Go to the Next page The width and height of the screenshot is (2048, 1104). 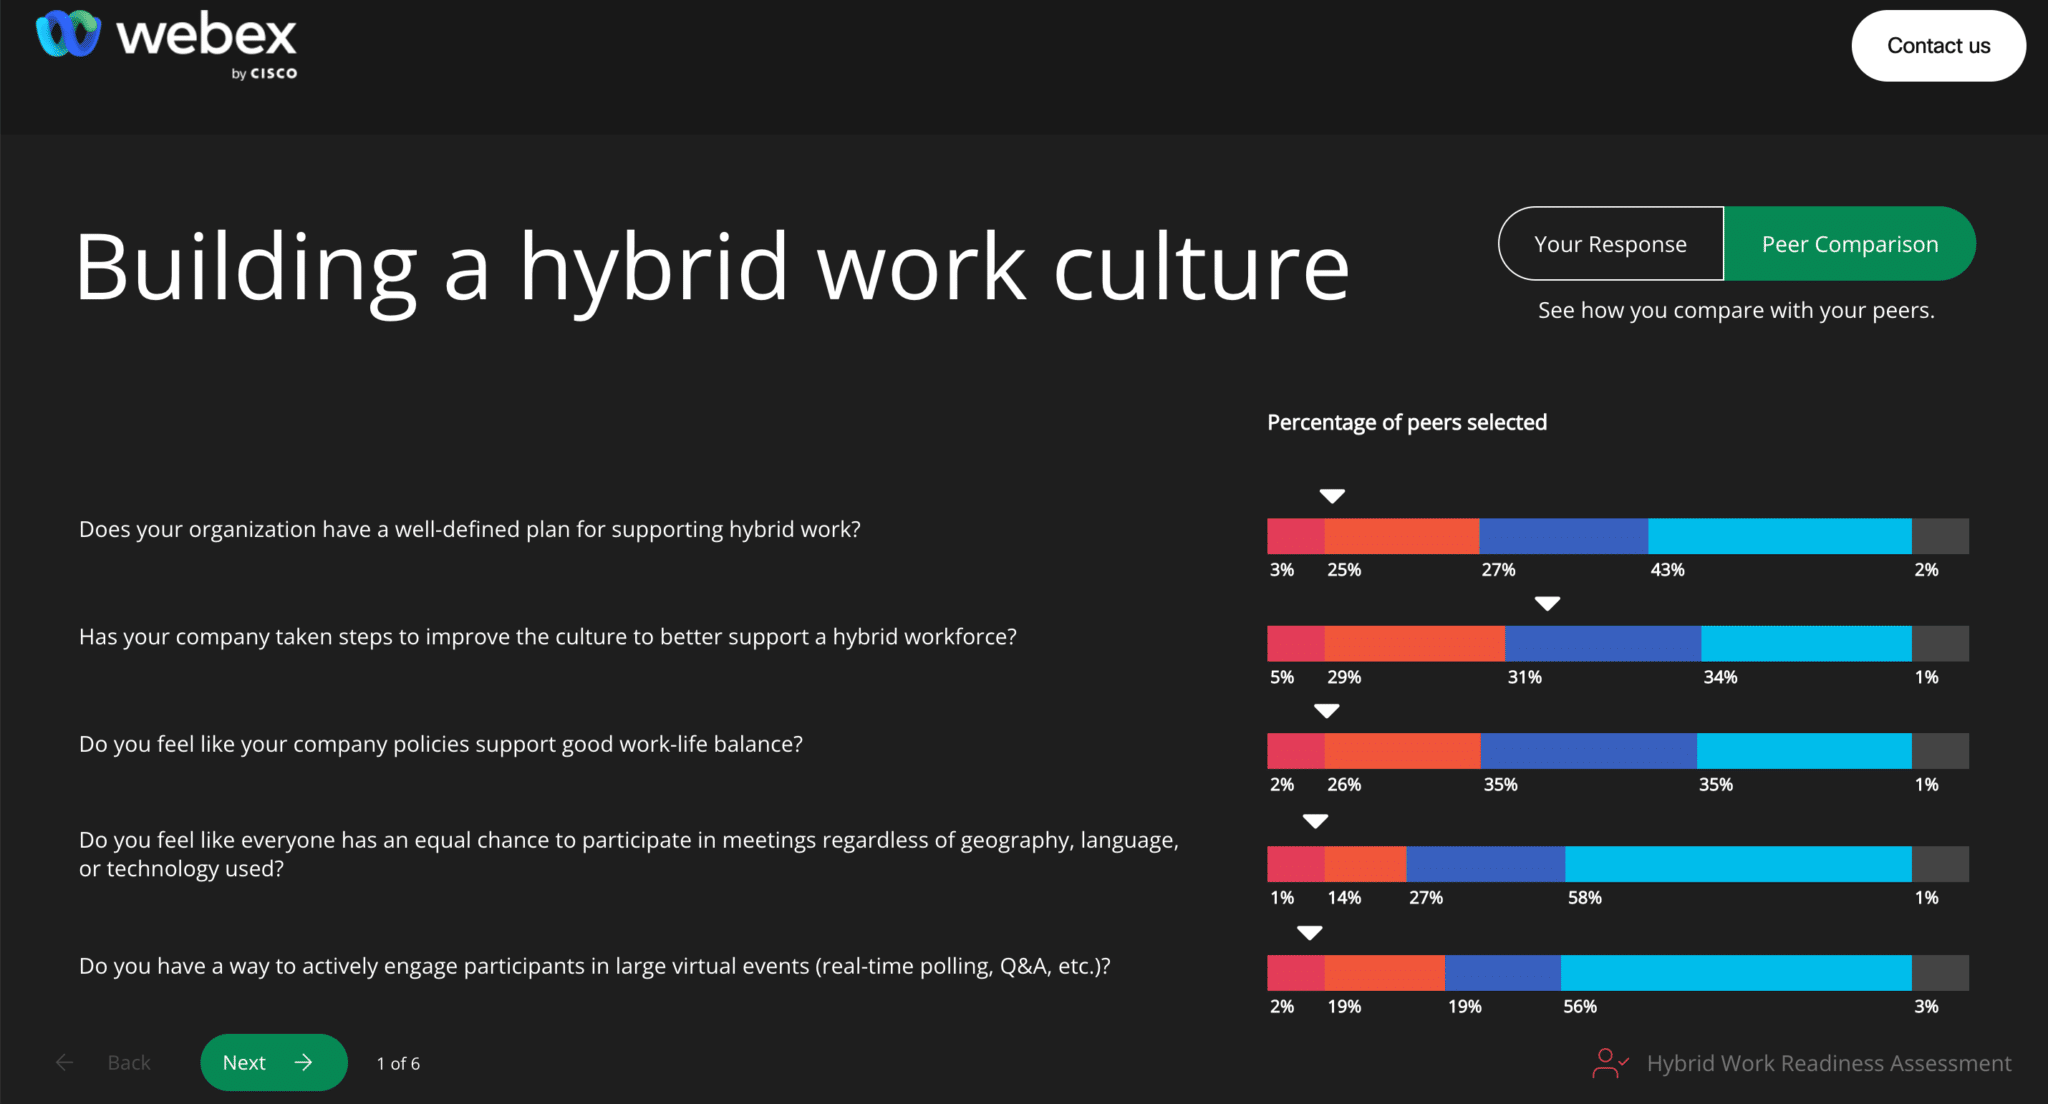pyautogui.click(x=273, y=1062)
